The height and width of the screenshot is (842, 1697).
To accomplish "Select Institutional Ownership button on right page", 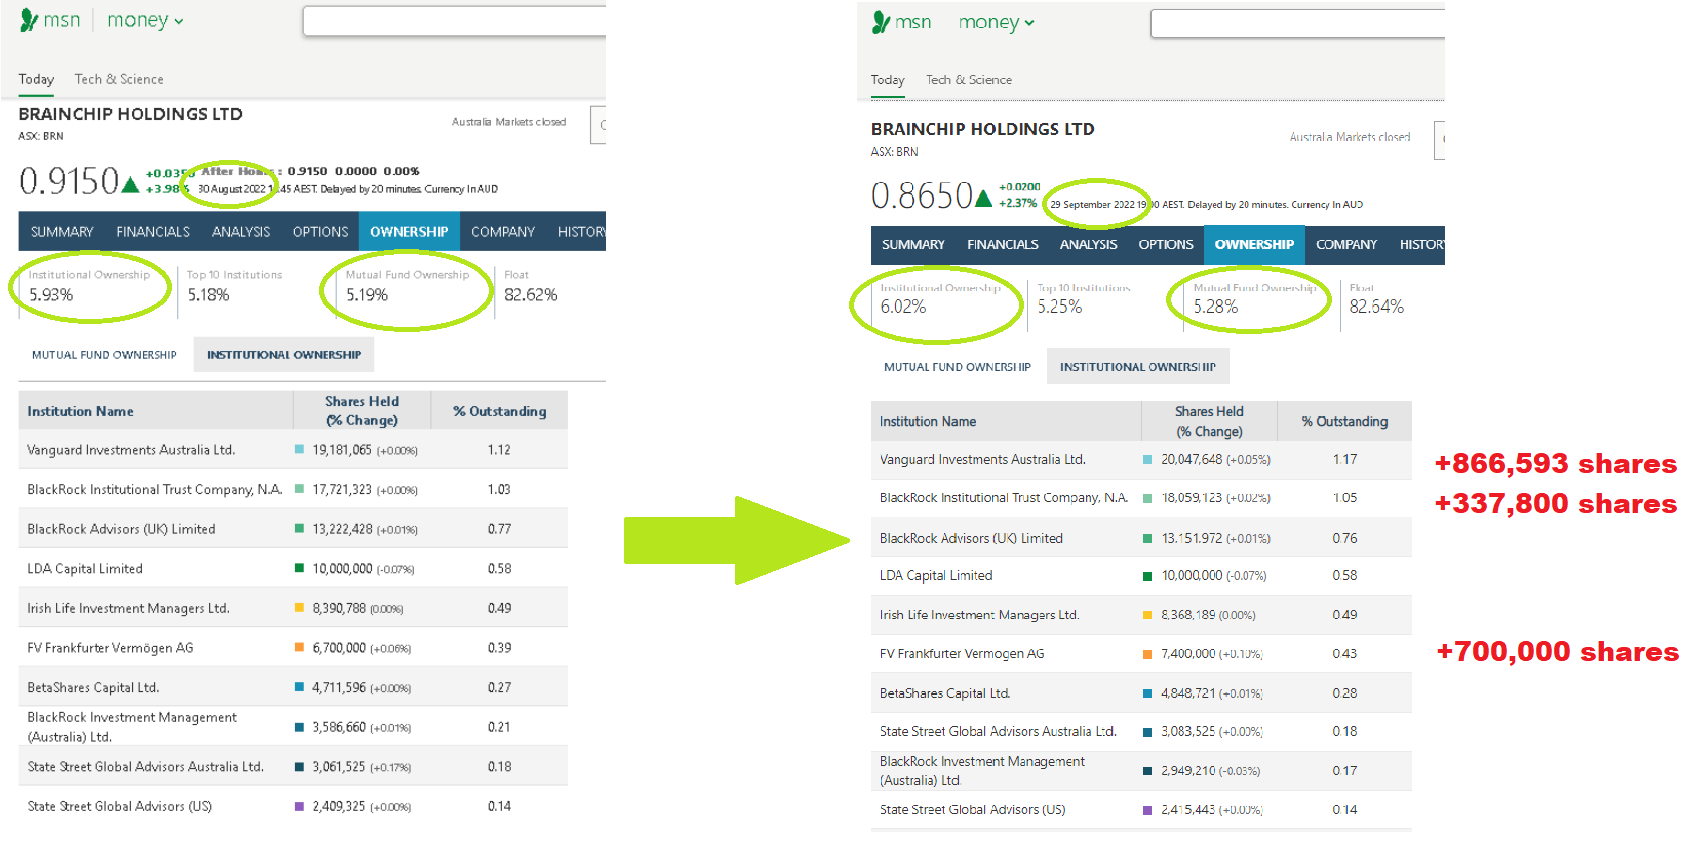I will click(x=1137, y=367).
